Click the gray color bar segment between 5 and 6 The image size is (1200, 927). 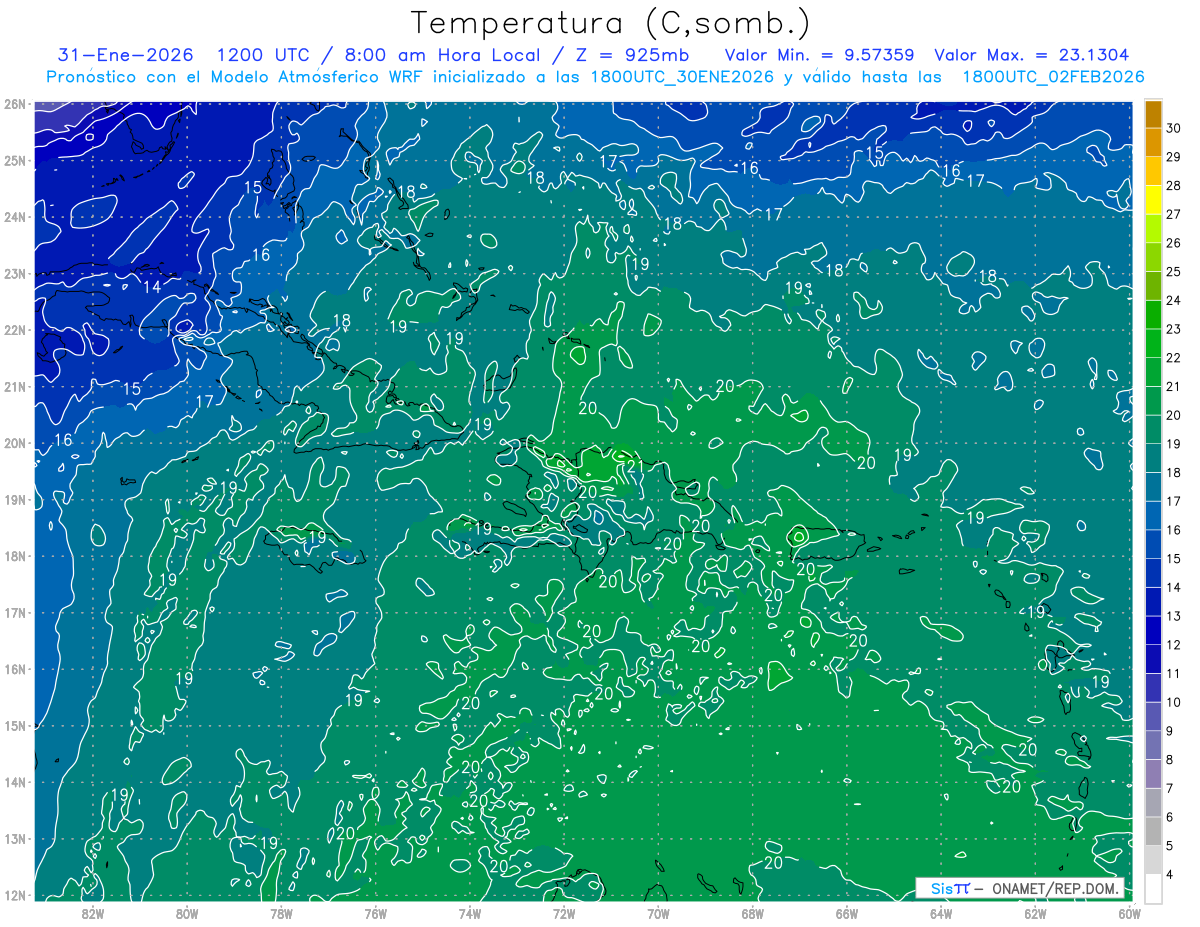tap(1153, 832)
